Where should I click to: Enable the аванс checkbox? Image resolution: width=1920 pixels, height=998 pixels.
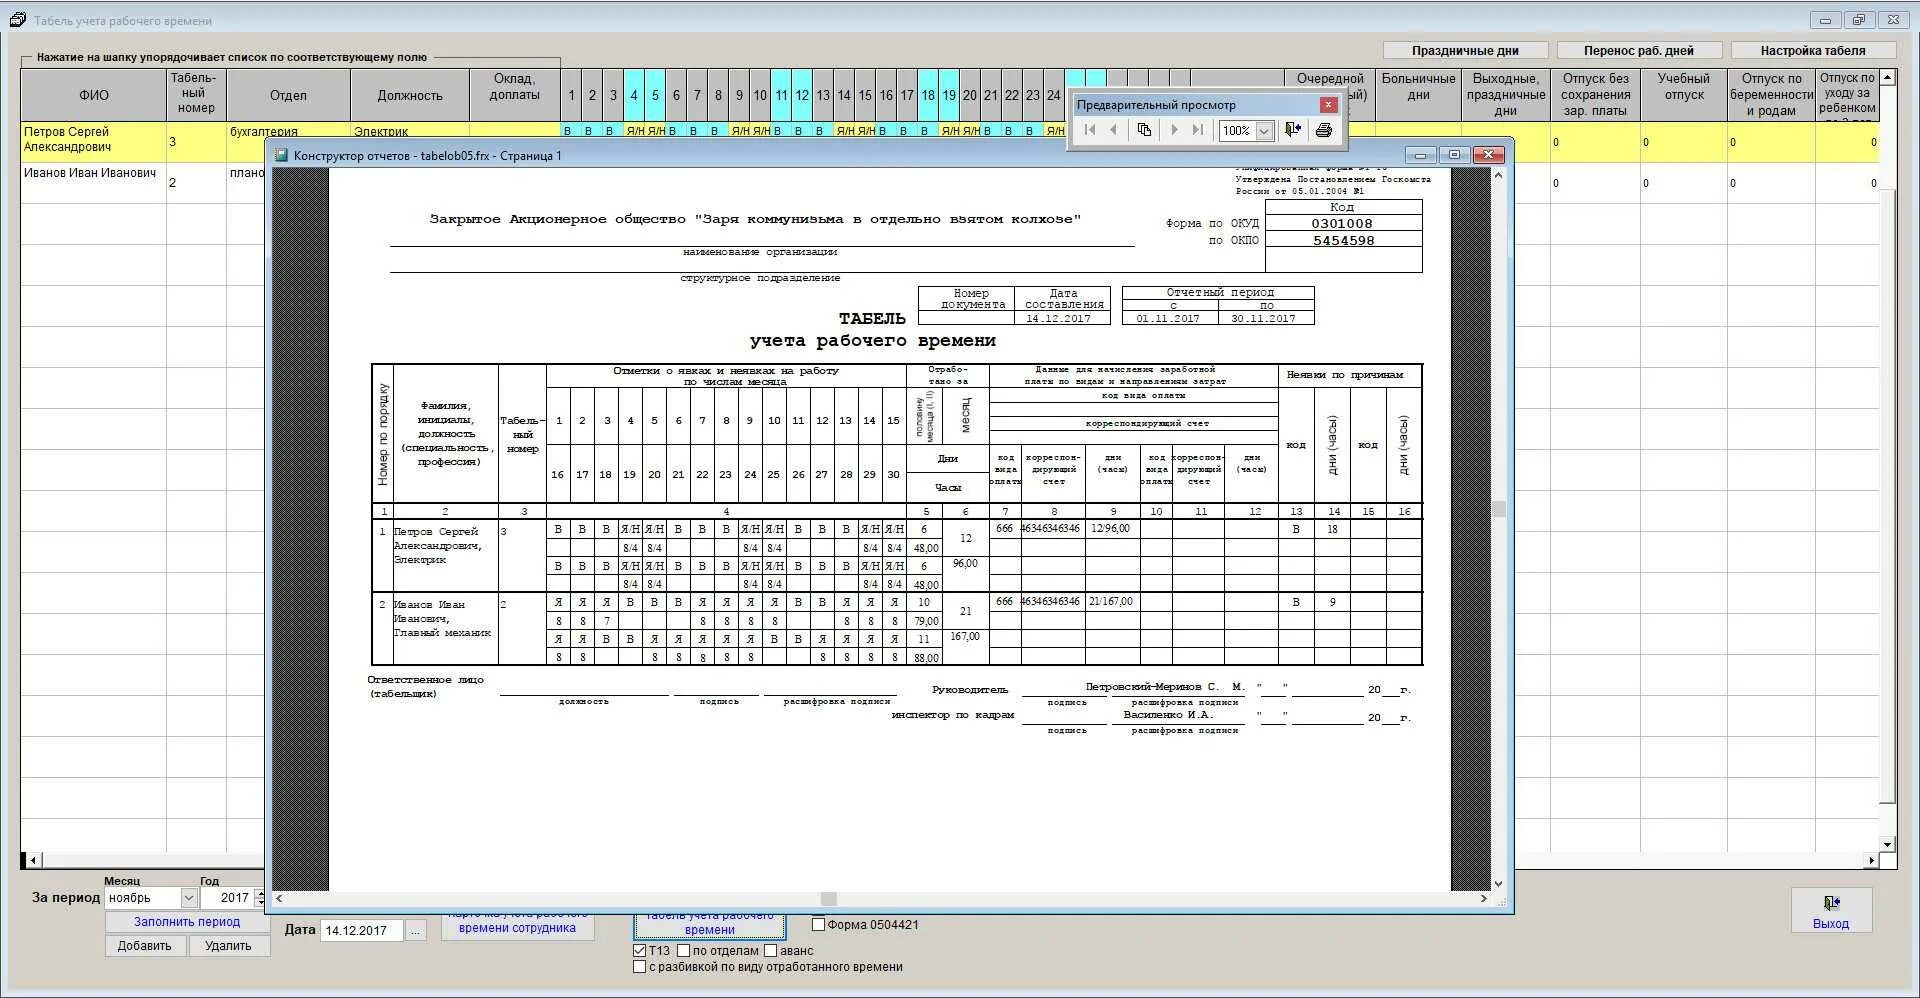771,951
